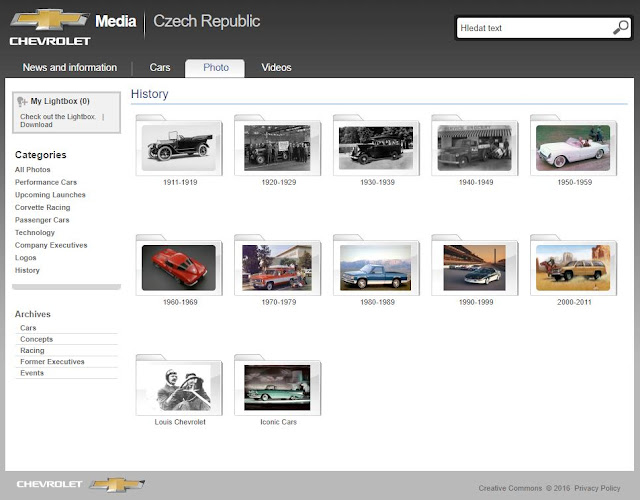
Task: Click the Media header text
Action: click(x=116, y=21)
